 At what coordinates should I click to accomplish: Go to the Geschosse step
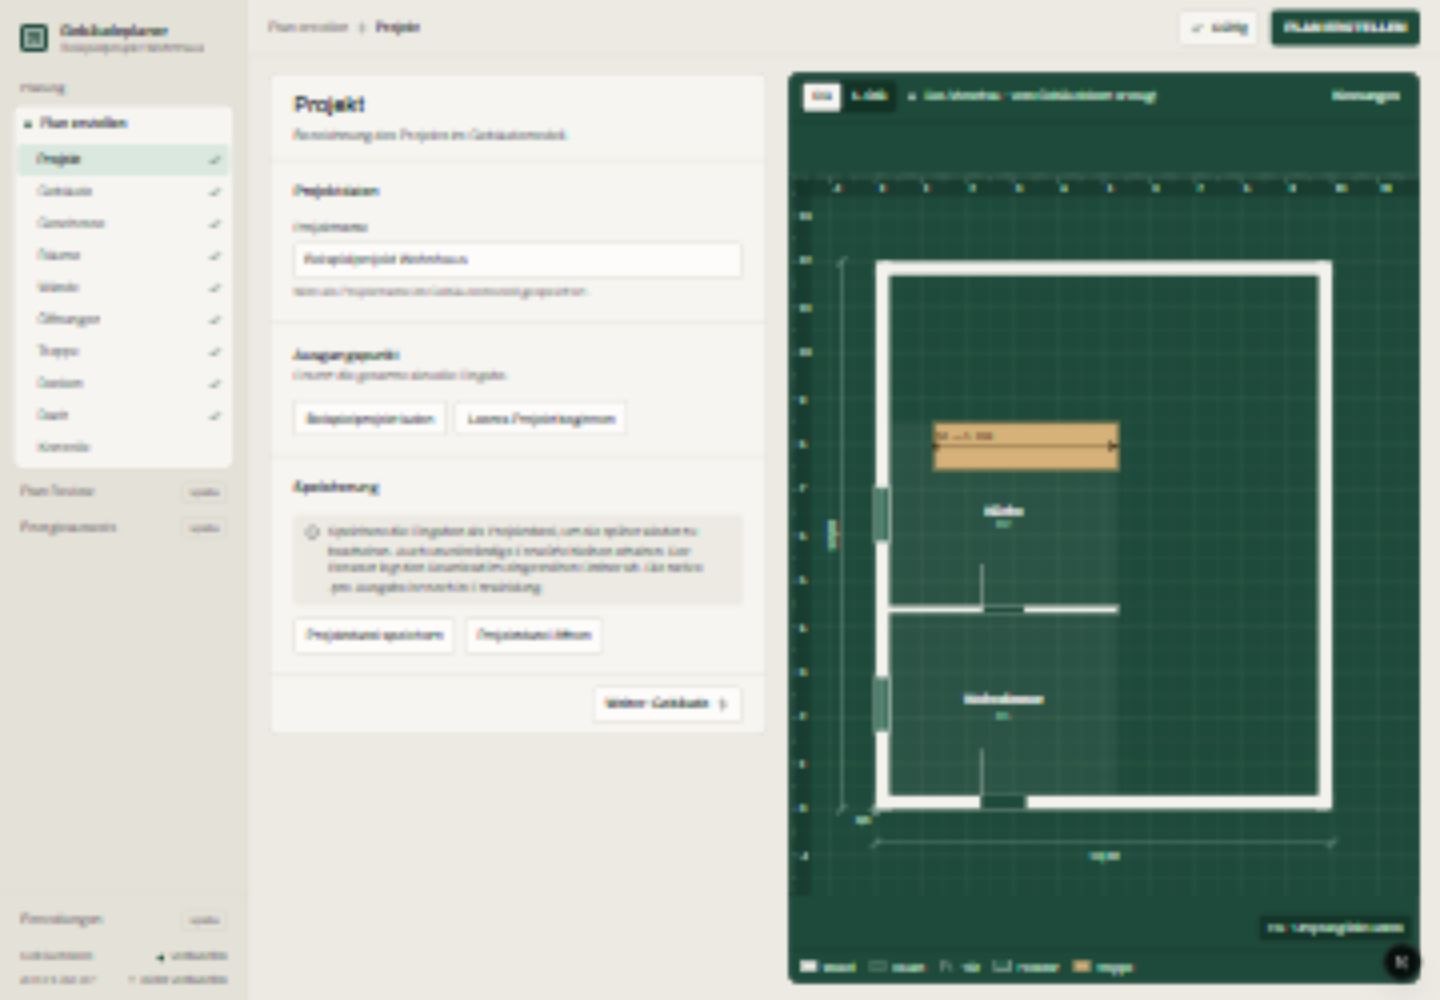click(124, 223)
